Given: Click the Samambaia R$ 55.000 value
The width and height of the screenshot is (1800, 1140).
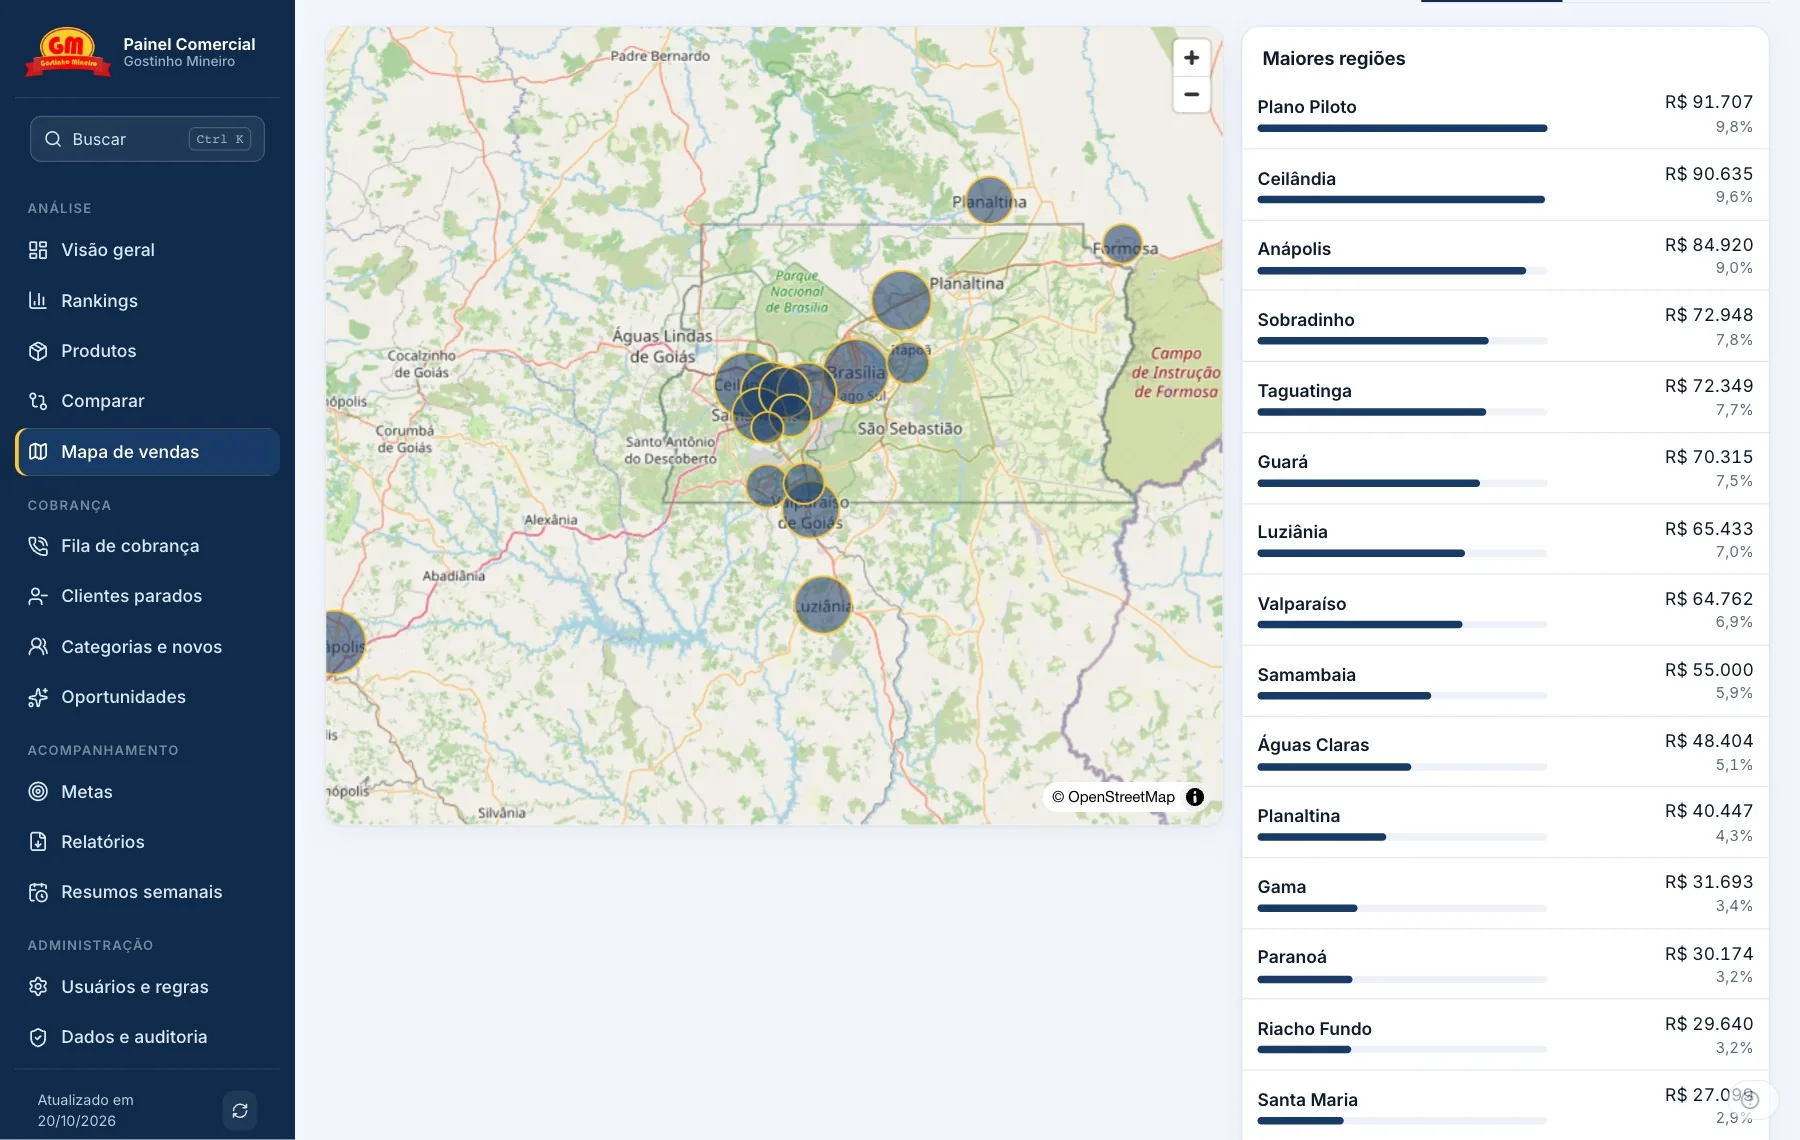Looking at the screenshot, I should [1708, 670].
